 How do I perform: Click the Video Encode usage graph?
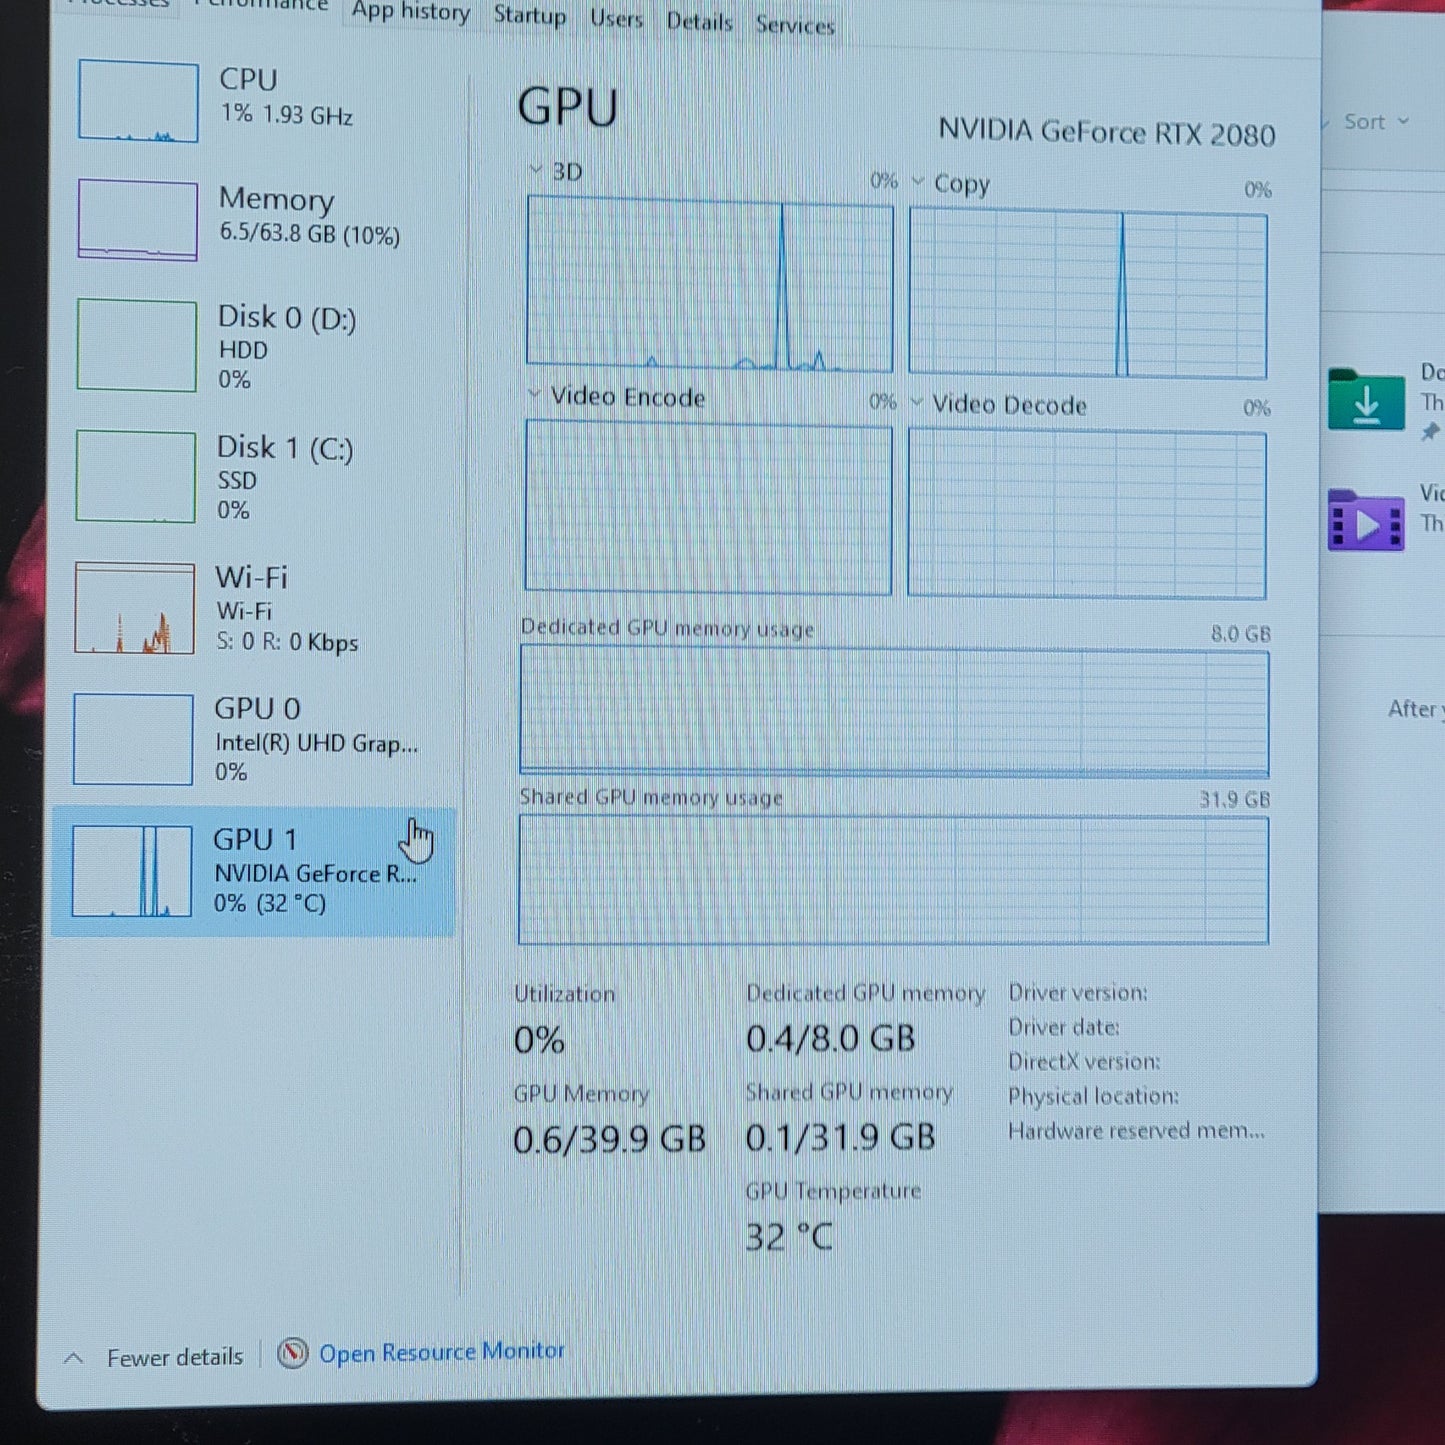[x=708, y=507]
